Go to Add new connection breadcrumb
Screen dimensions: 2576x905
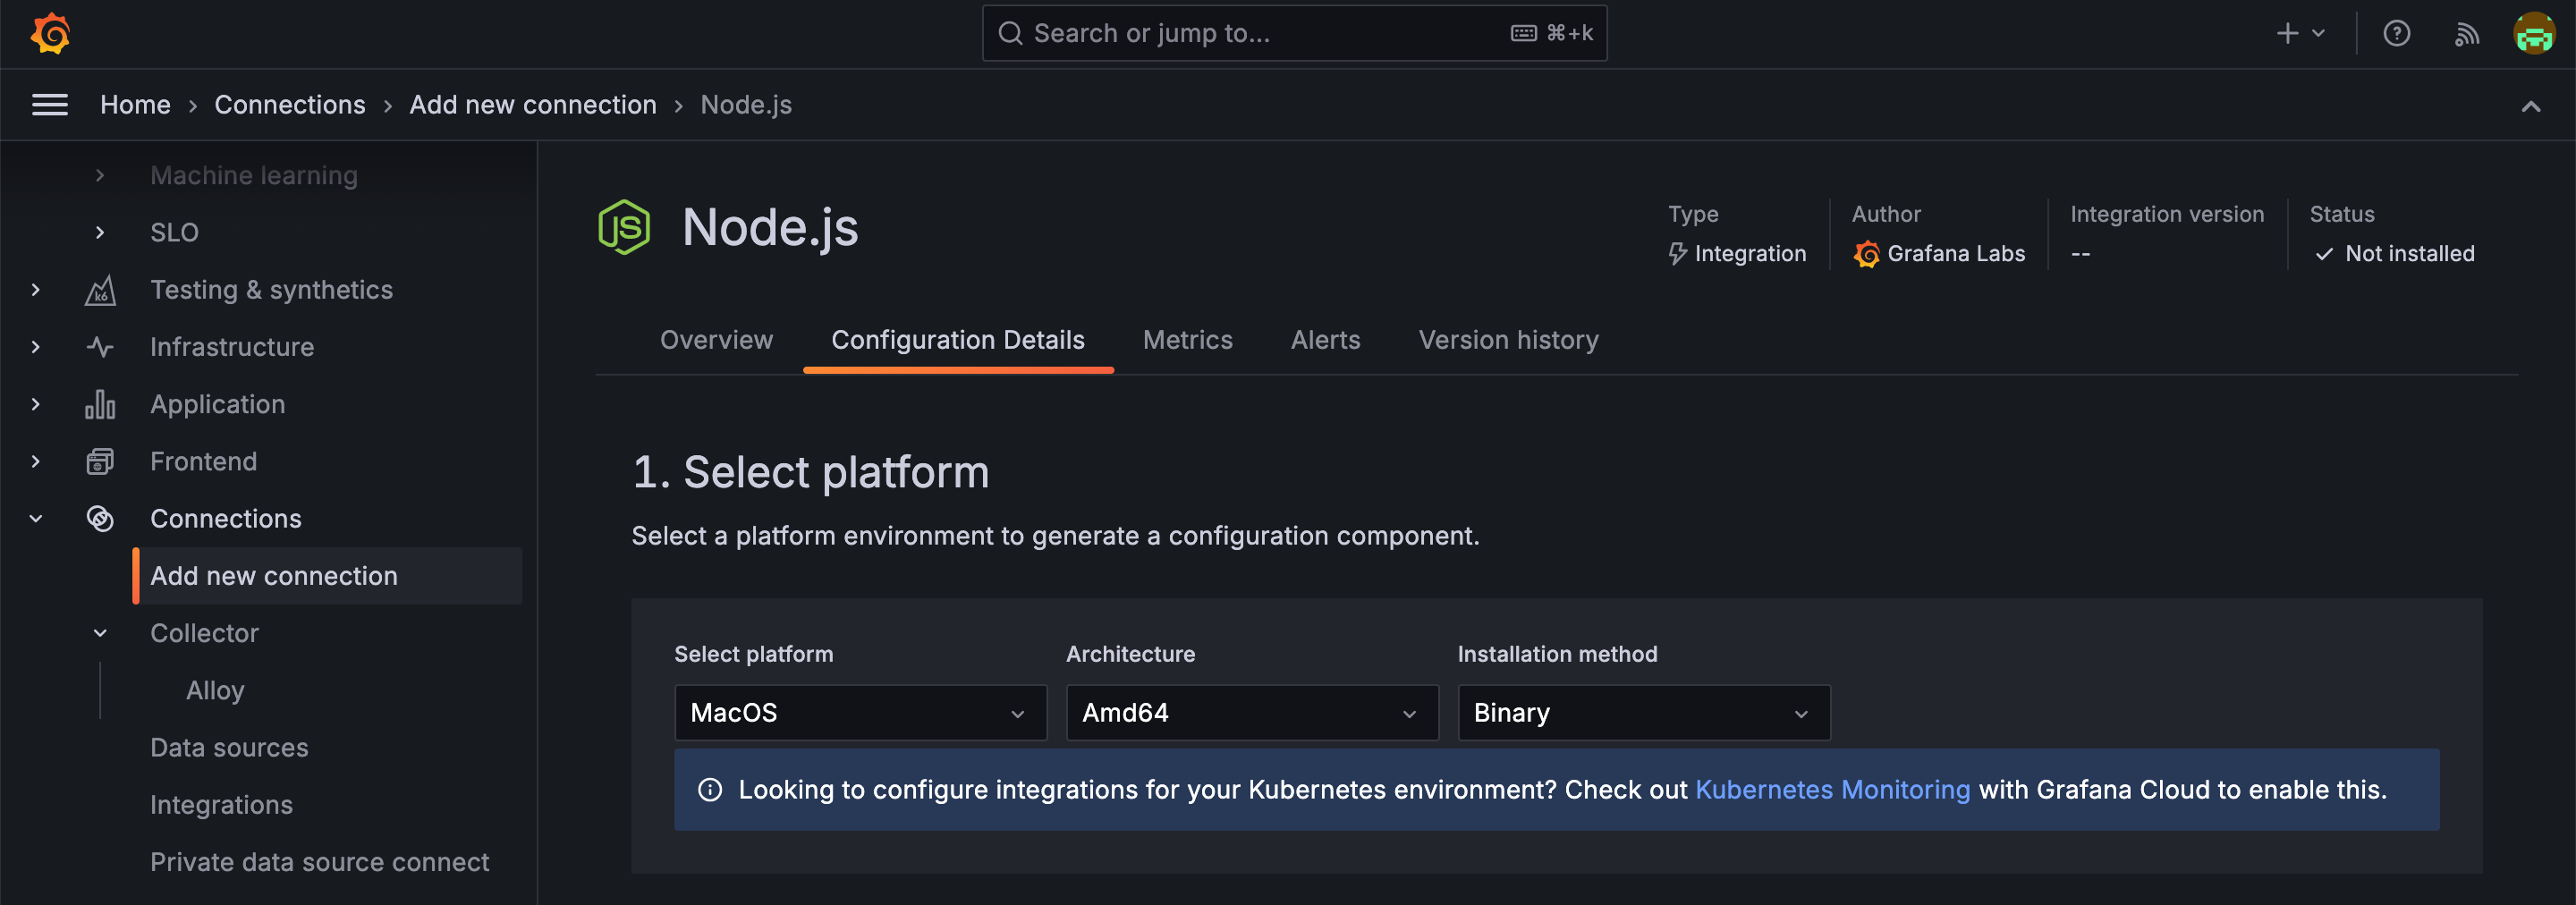[533, 104]
